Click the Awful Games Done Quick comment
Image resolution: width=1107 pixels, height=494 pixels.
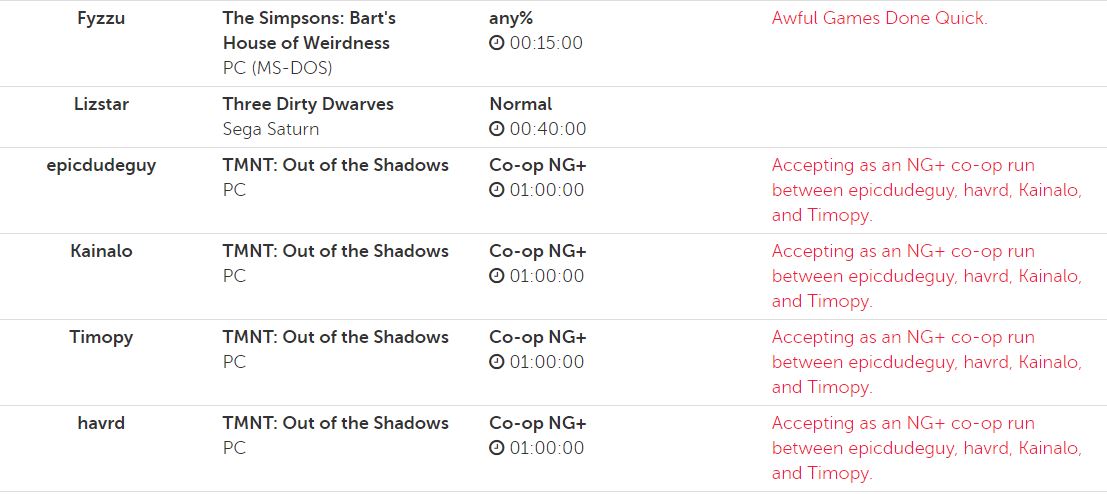point(879,19)
